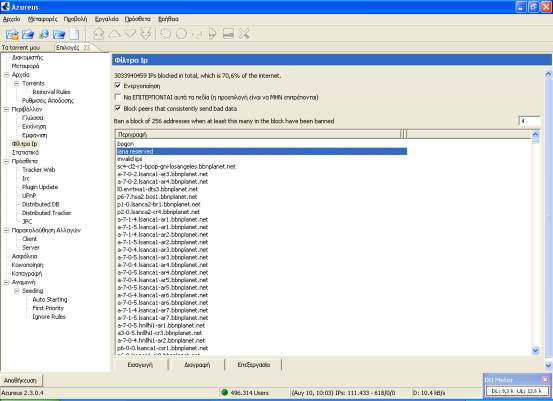Select the bogon row in the list
The height and width of the screenshot is (401, 553).
pyautogui.click(x=261, y=144)
